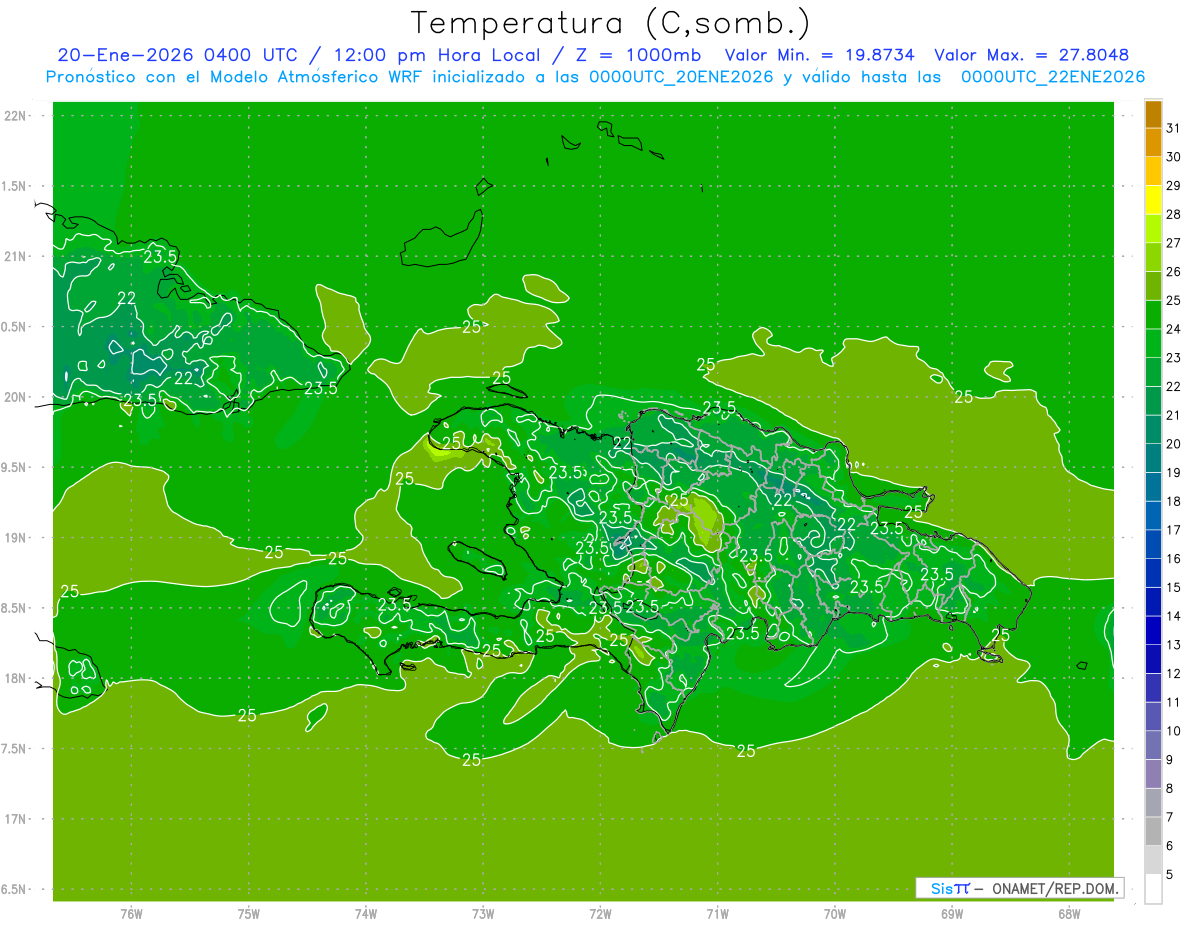Viewport: 1200px width, 927px height.
Task: Pick legend swatch between 30 and 31
Action: (x=1153, y=143)
